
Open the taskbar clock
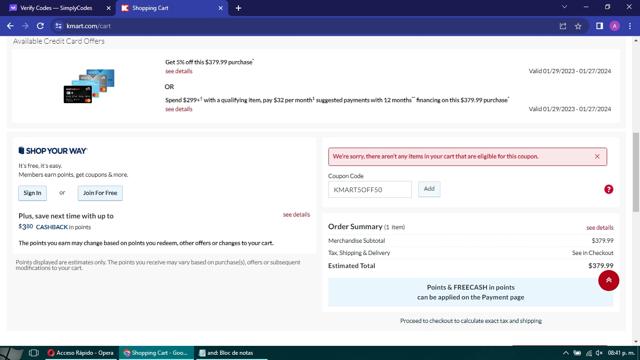click(620, 353)
